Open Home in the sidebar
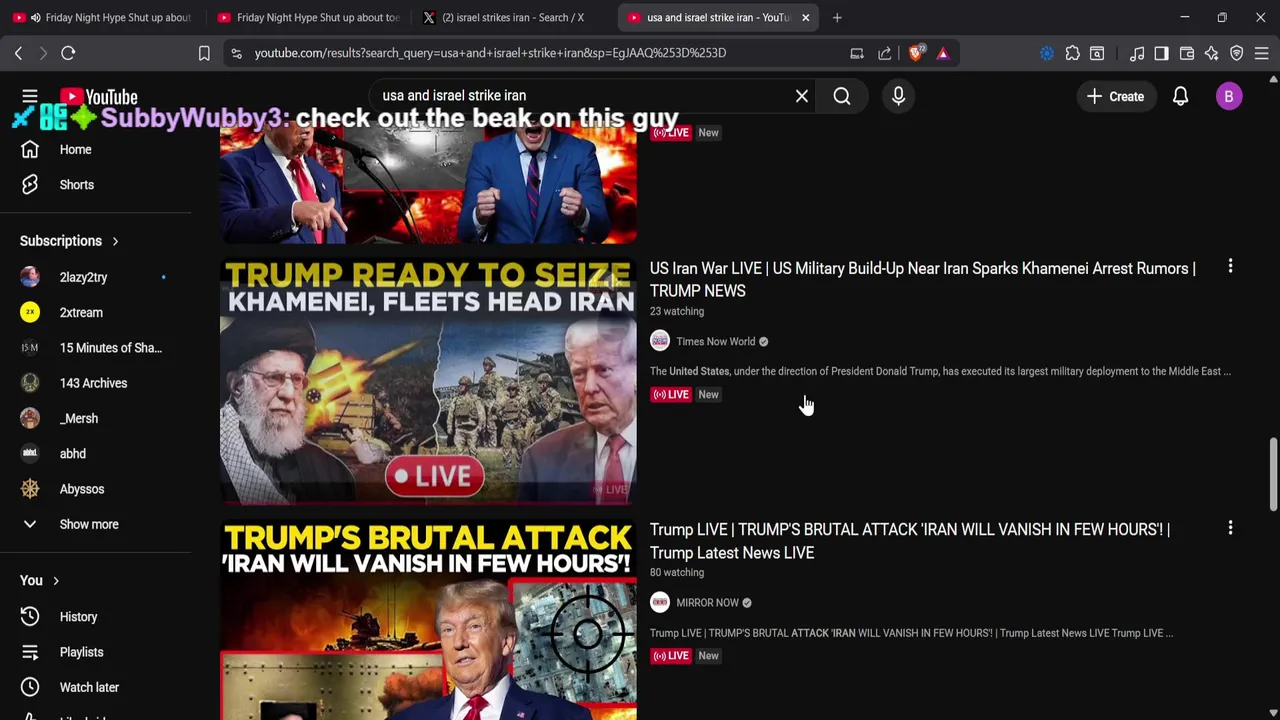 (x=75, y=150)
